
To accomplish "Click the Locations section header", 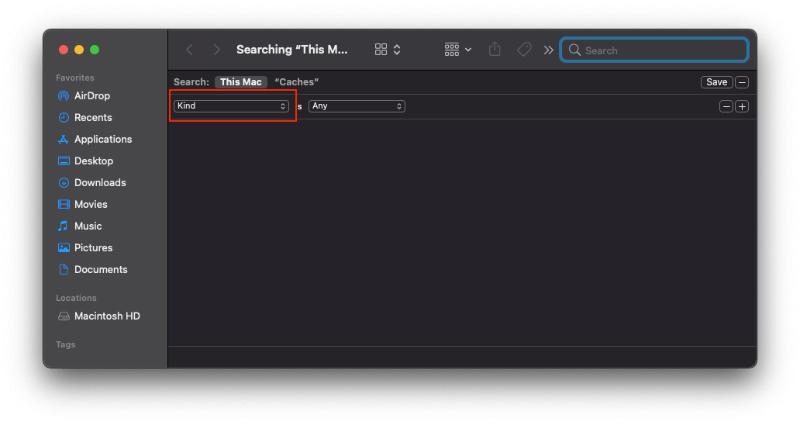I will tap(76, 298).
